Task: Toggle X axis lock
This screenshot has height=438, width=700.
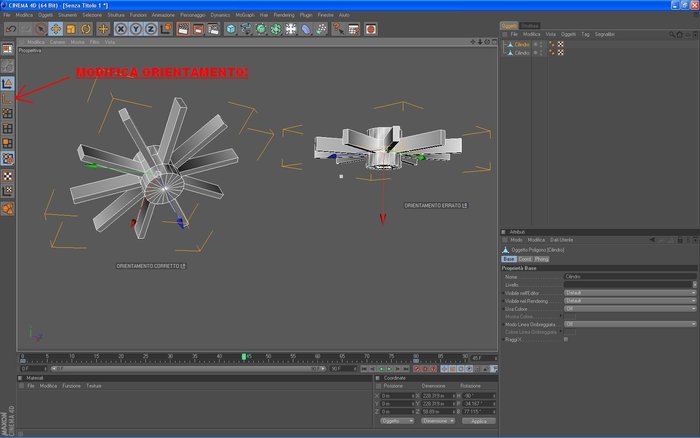Action: [121, 29]
